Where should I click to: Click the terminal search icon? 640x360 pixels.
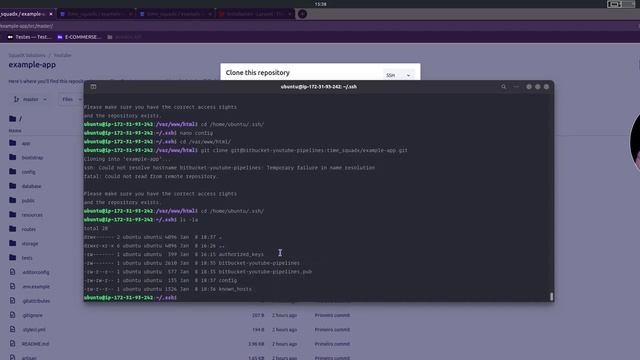click(x=503, y=87)
